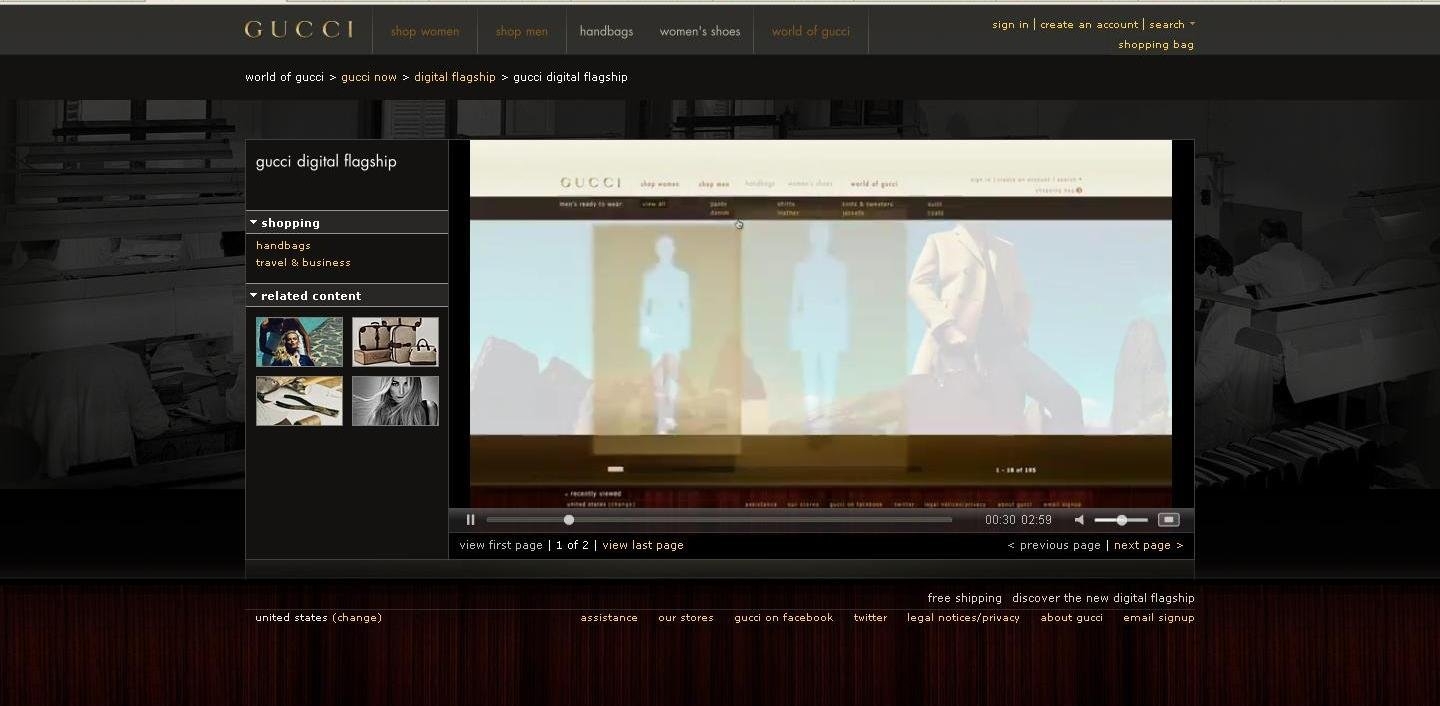Click the video progress bar handle
The height and width of the screenshot is (706, 1440).
pyautogui.click(x=569, y=520)
